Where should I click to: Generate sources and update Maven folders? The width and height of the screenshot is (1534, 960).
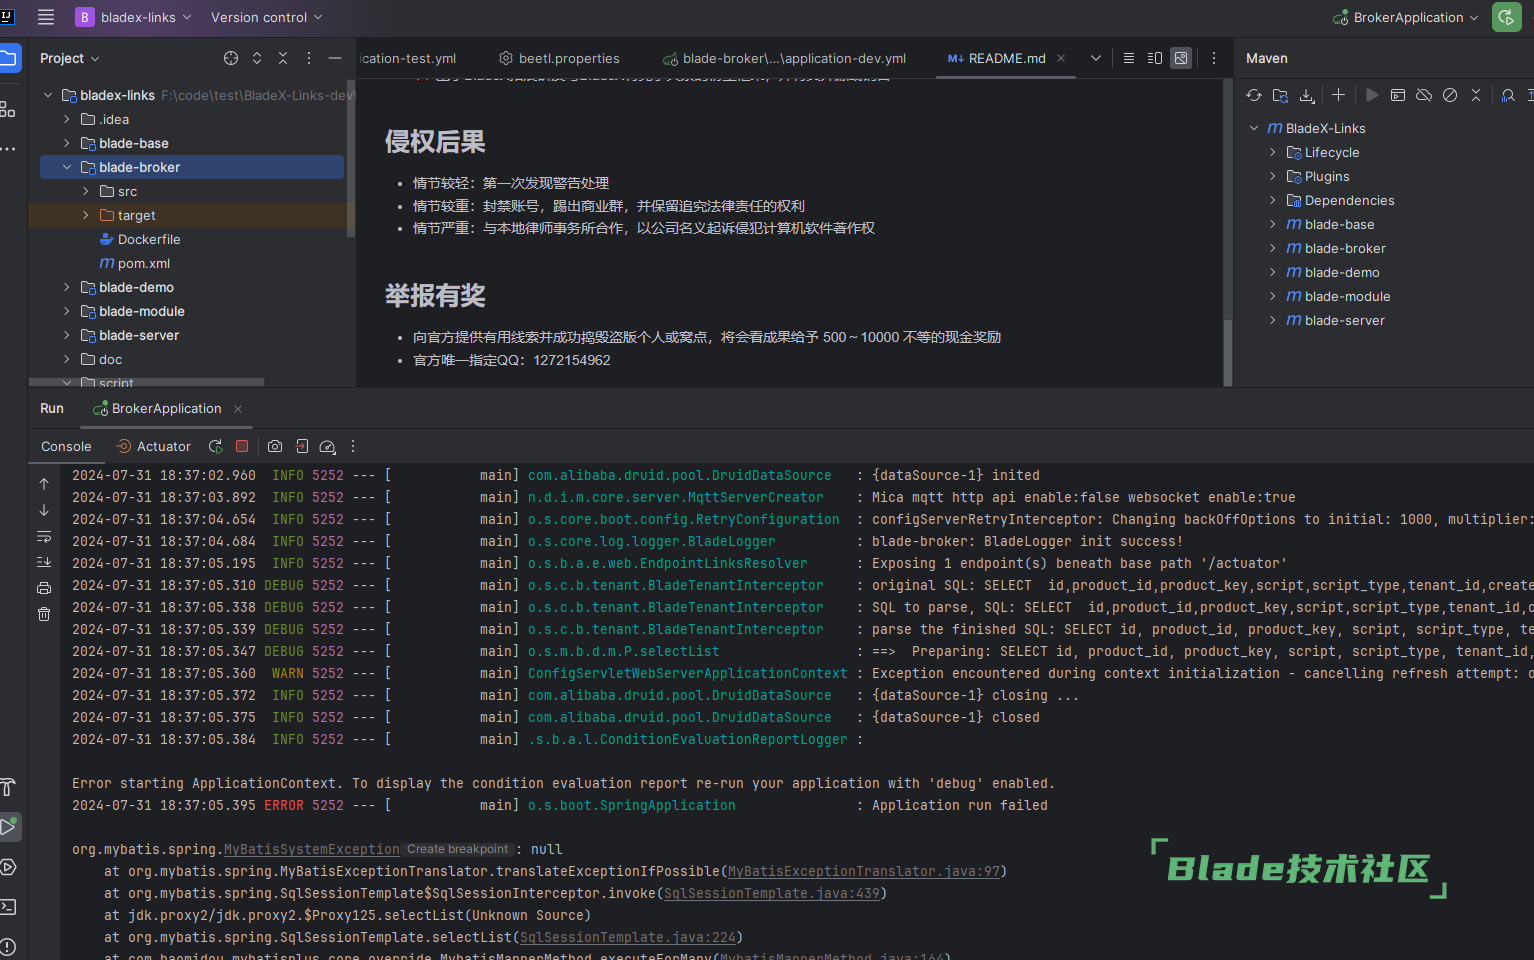coord(1280,95)
